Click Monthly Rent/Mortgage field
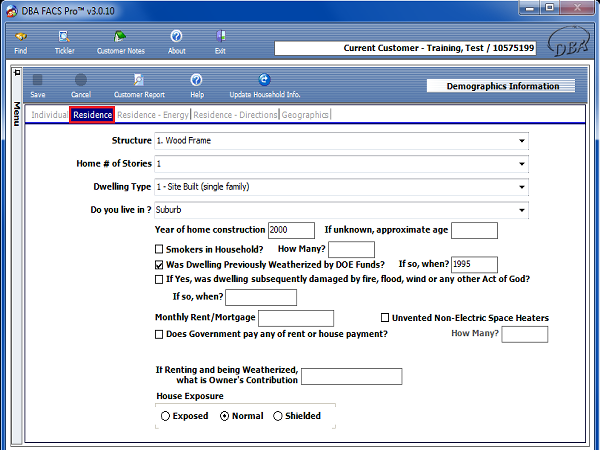 click(x=296, y=318)
